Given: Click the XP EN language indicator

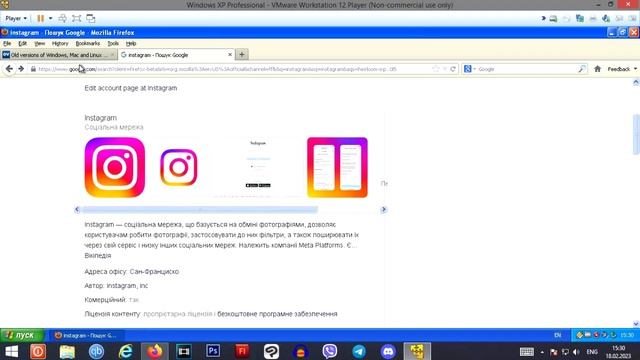Looking at the screenshot, I should [x=558, y=335].
